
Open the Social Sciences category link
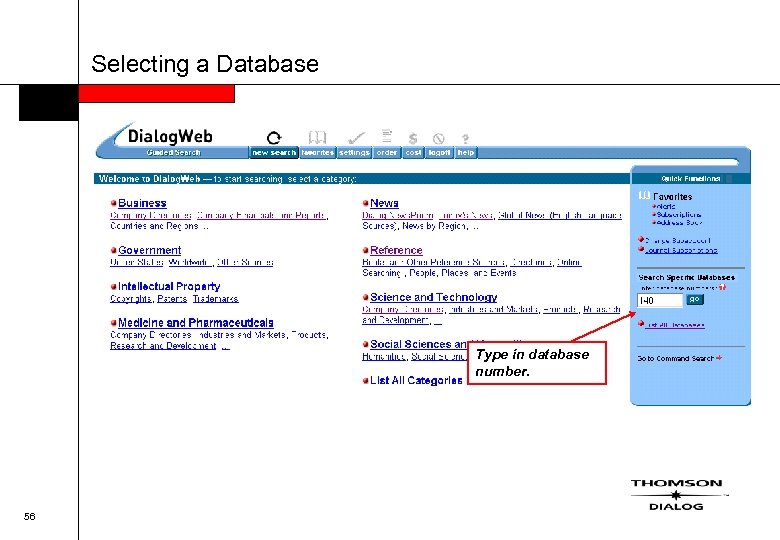tap(419, 344)
